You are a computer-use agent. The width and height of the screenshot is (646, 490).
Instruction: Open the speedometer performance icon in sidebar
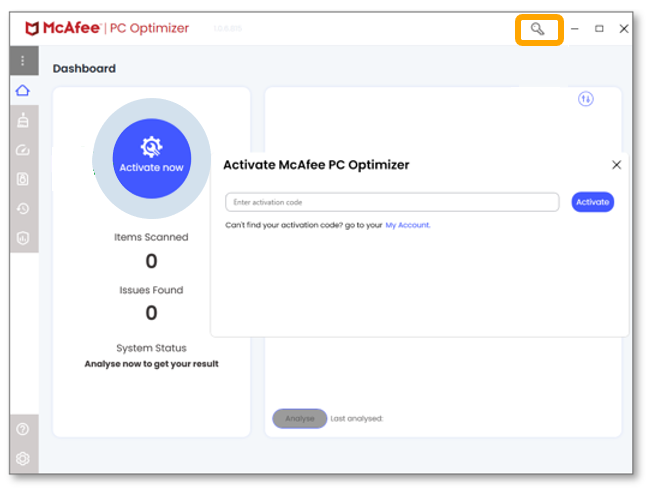(23, 150)
